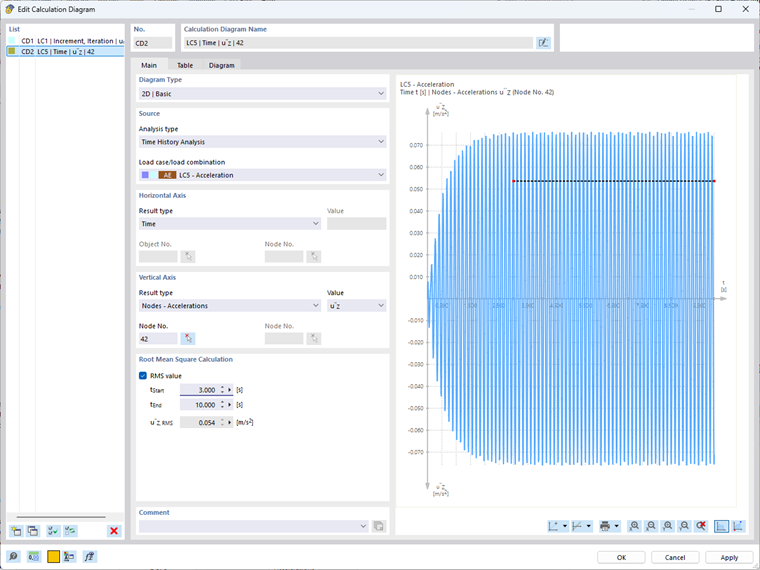Print the diagram
The height and width of the screenshot is (570, 760).
click(x=605, y=526)
